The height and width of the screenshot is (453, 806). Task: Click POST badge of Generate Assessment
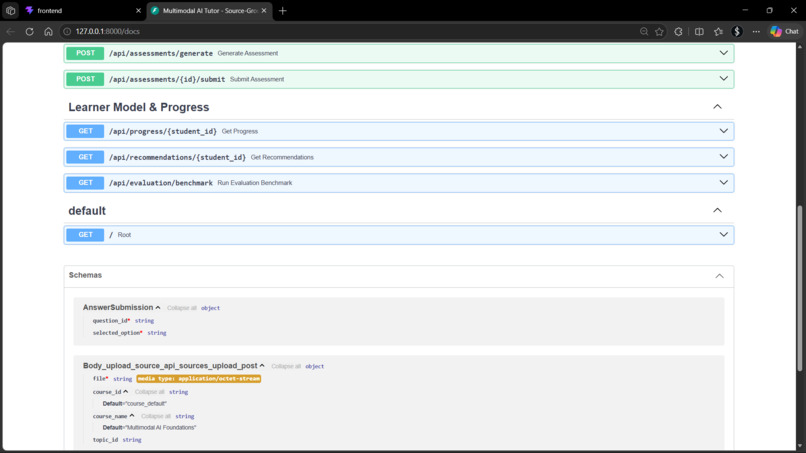85,53
